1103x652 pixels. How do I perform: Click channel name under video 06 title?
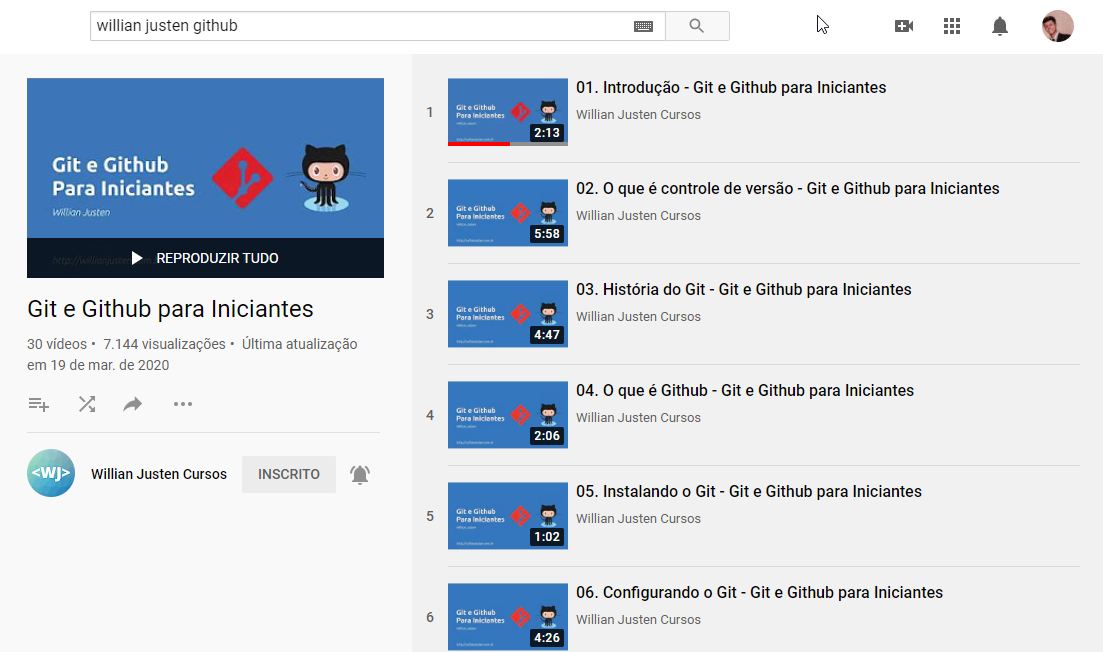pyautogui.click(x=638, y=620)
